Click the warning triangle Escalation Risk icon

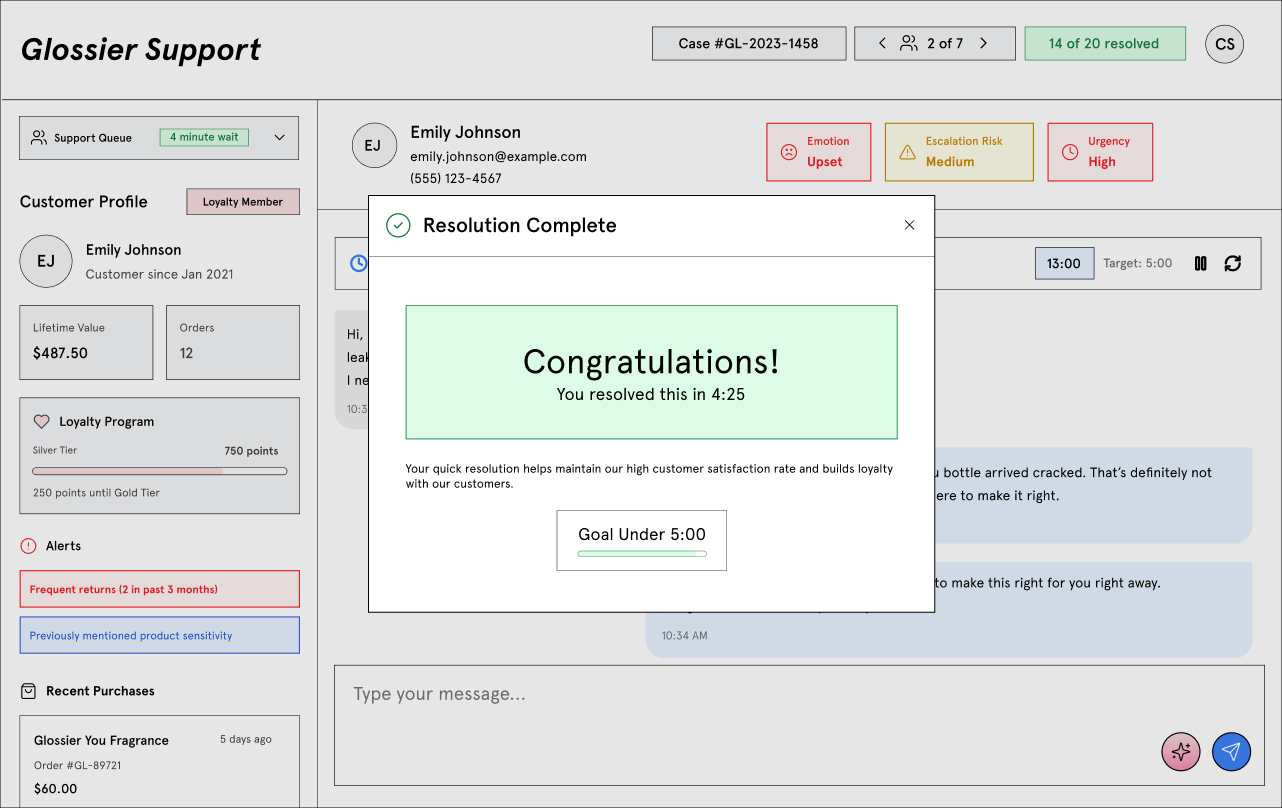907,152
